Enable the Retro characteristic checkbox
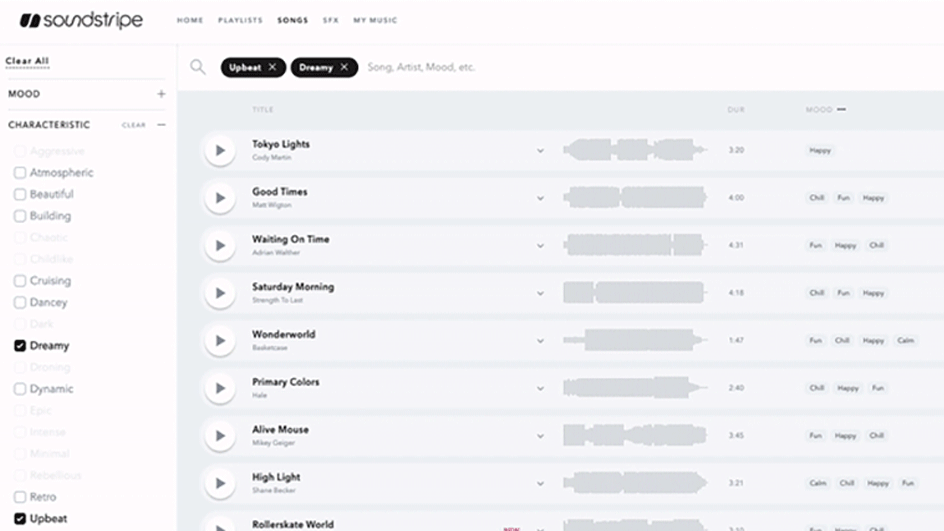The width and height of the screenshot is (944, 531). click(x=20, y=497)
